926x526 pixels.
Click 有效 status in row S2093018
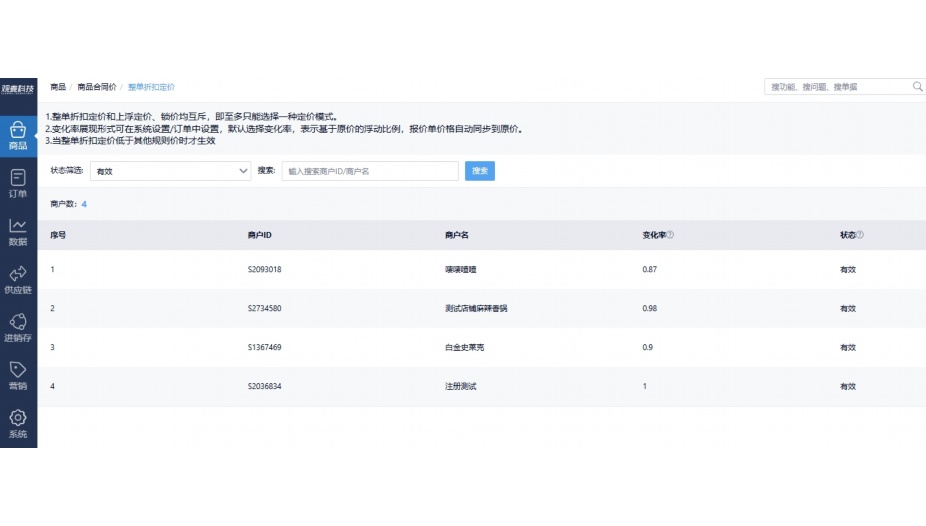pyautogui.click(x=848, y=269)
